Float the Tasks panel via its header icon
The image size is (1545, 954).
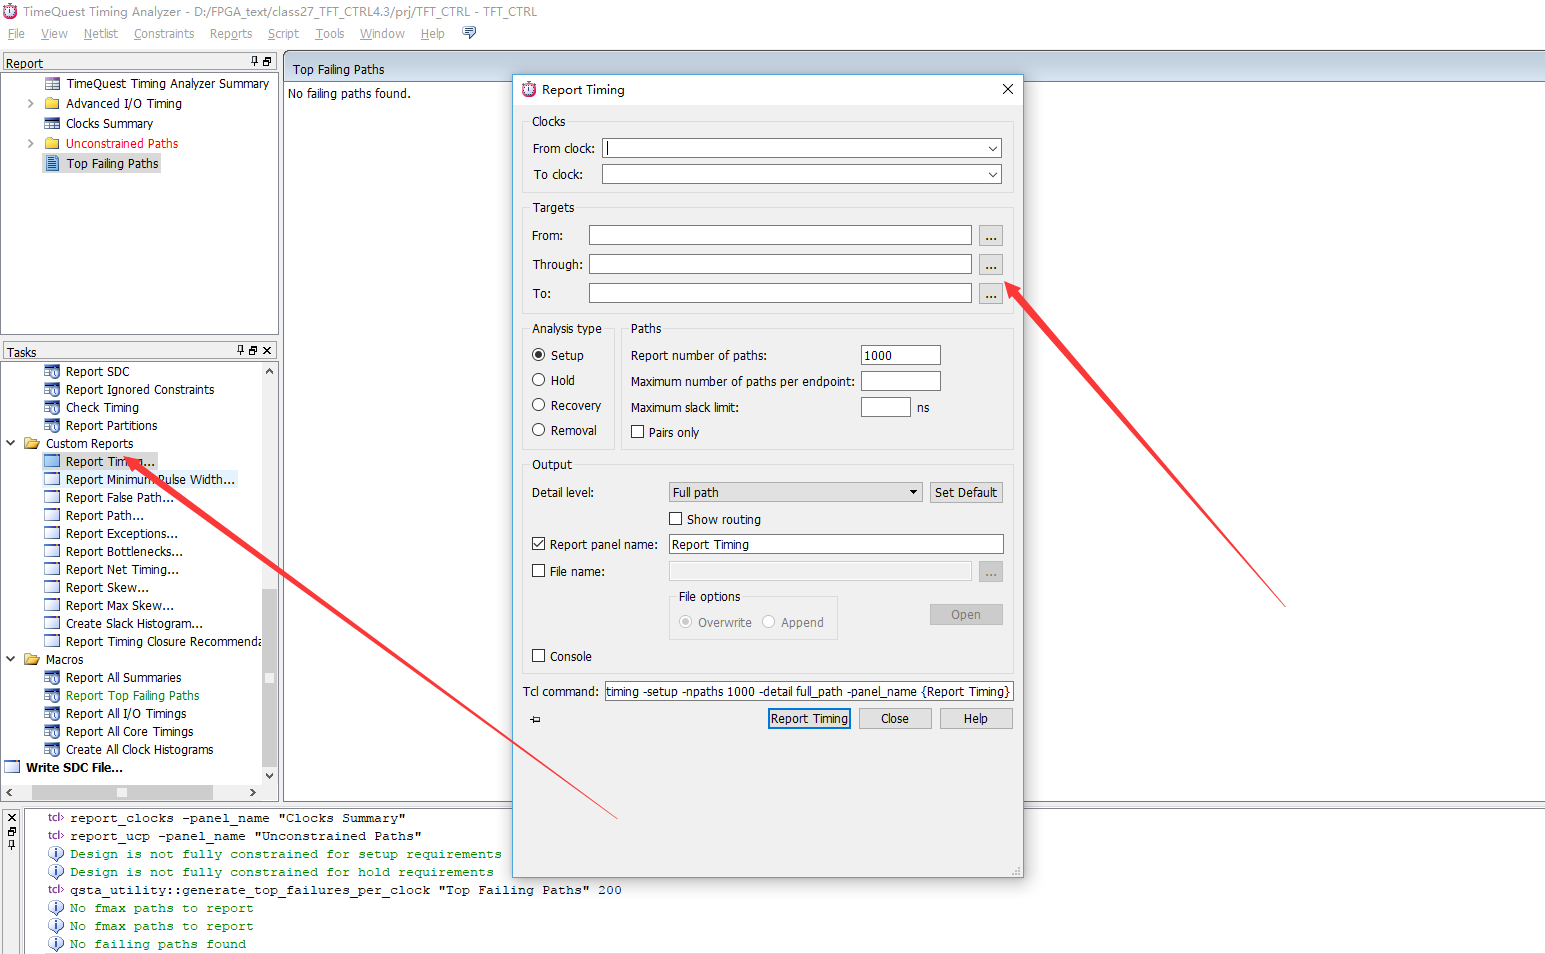click(253, 350)
